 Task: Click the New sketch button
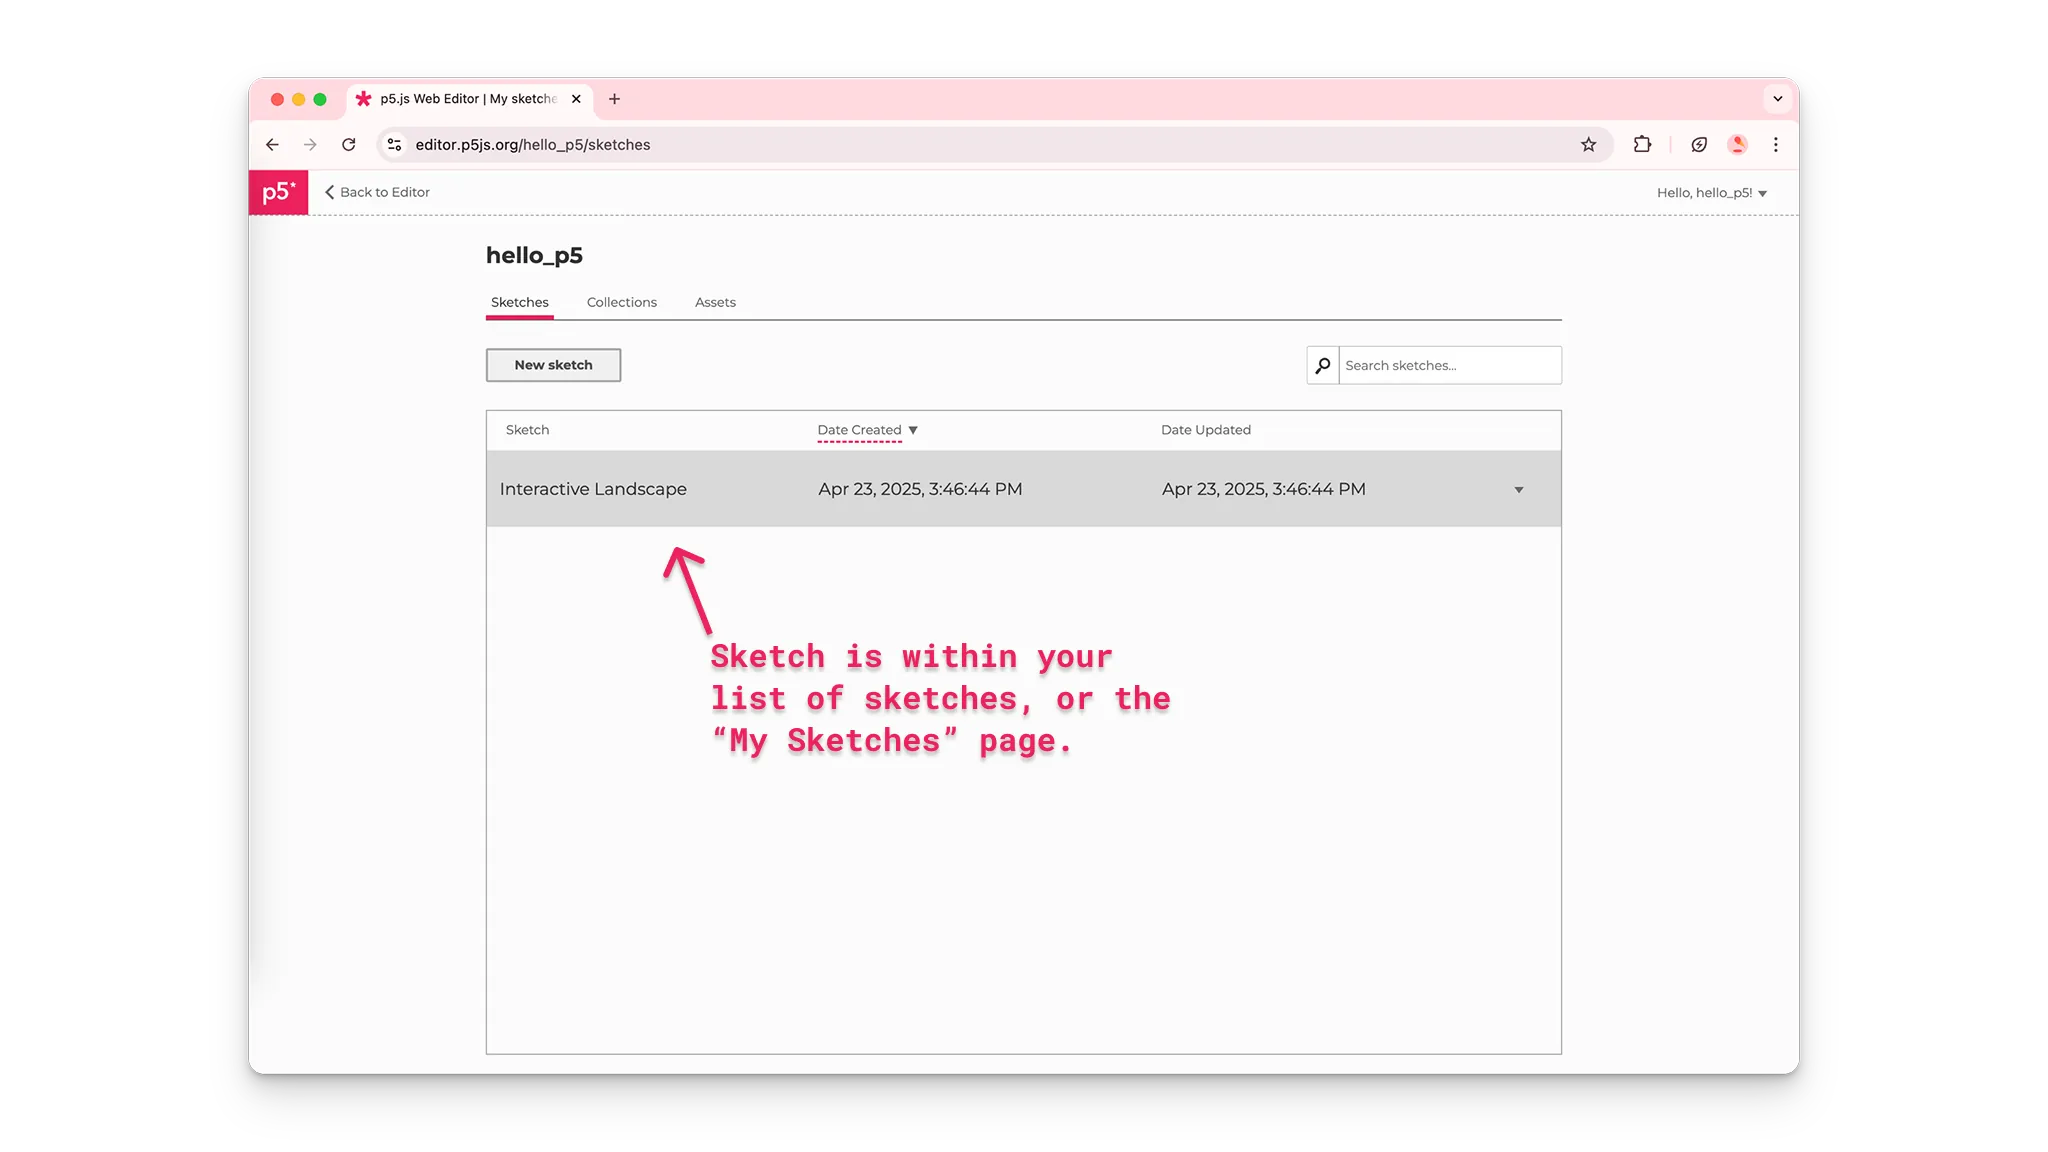tap(553, 365)
